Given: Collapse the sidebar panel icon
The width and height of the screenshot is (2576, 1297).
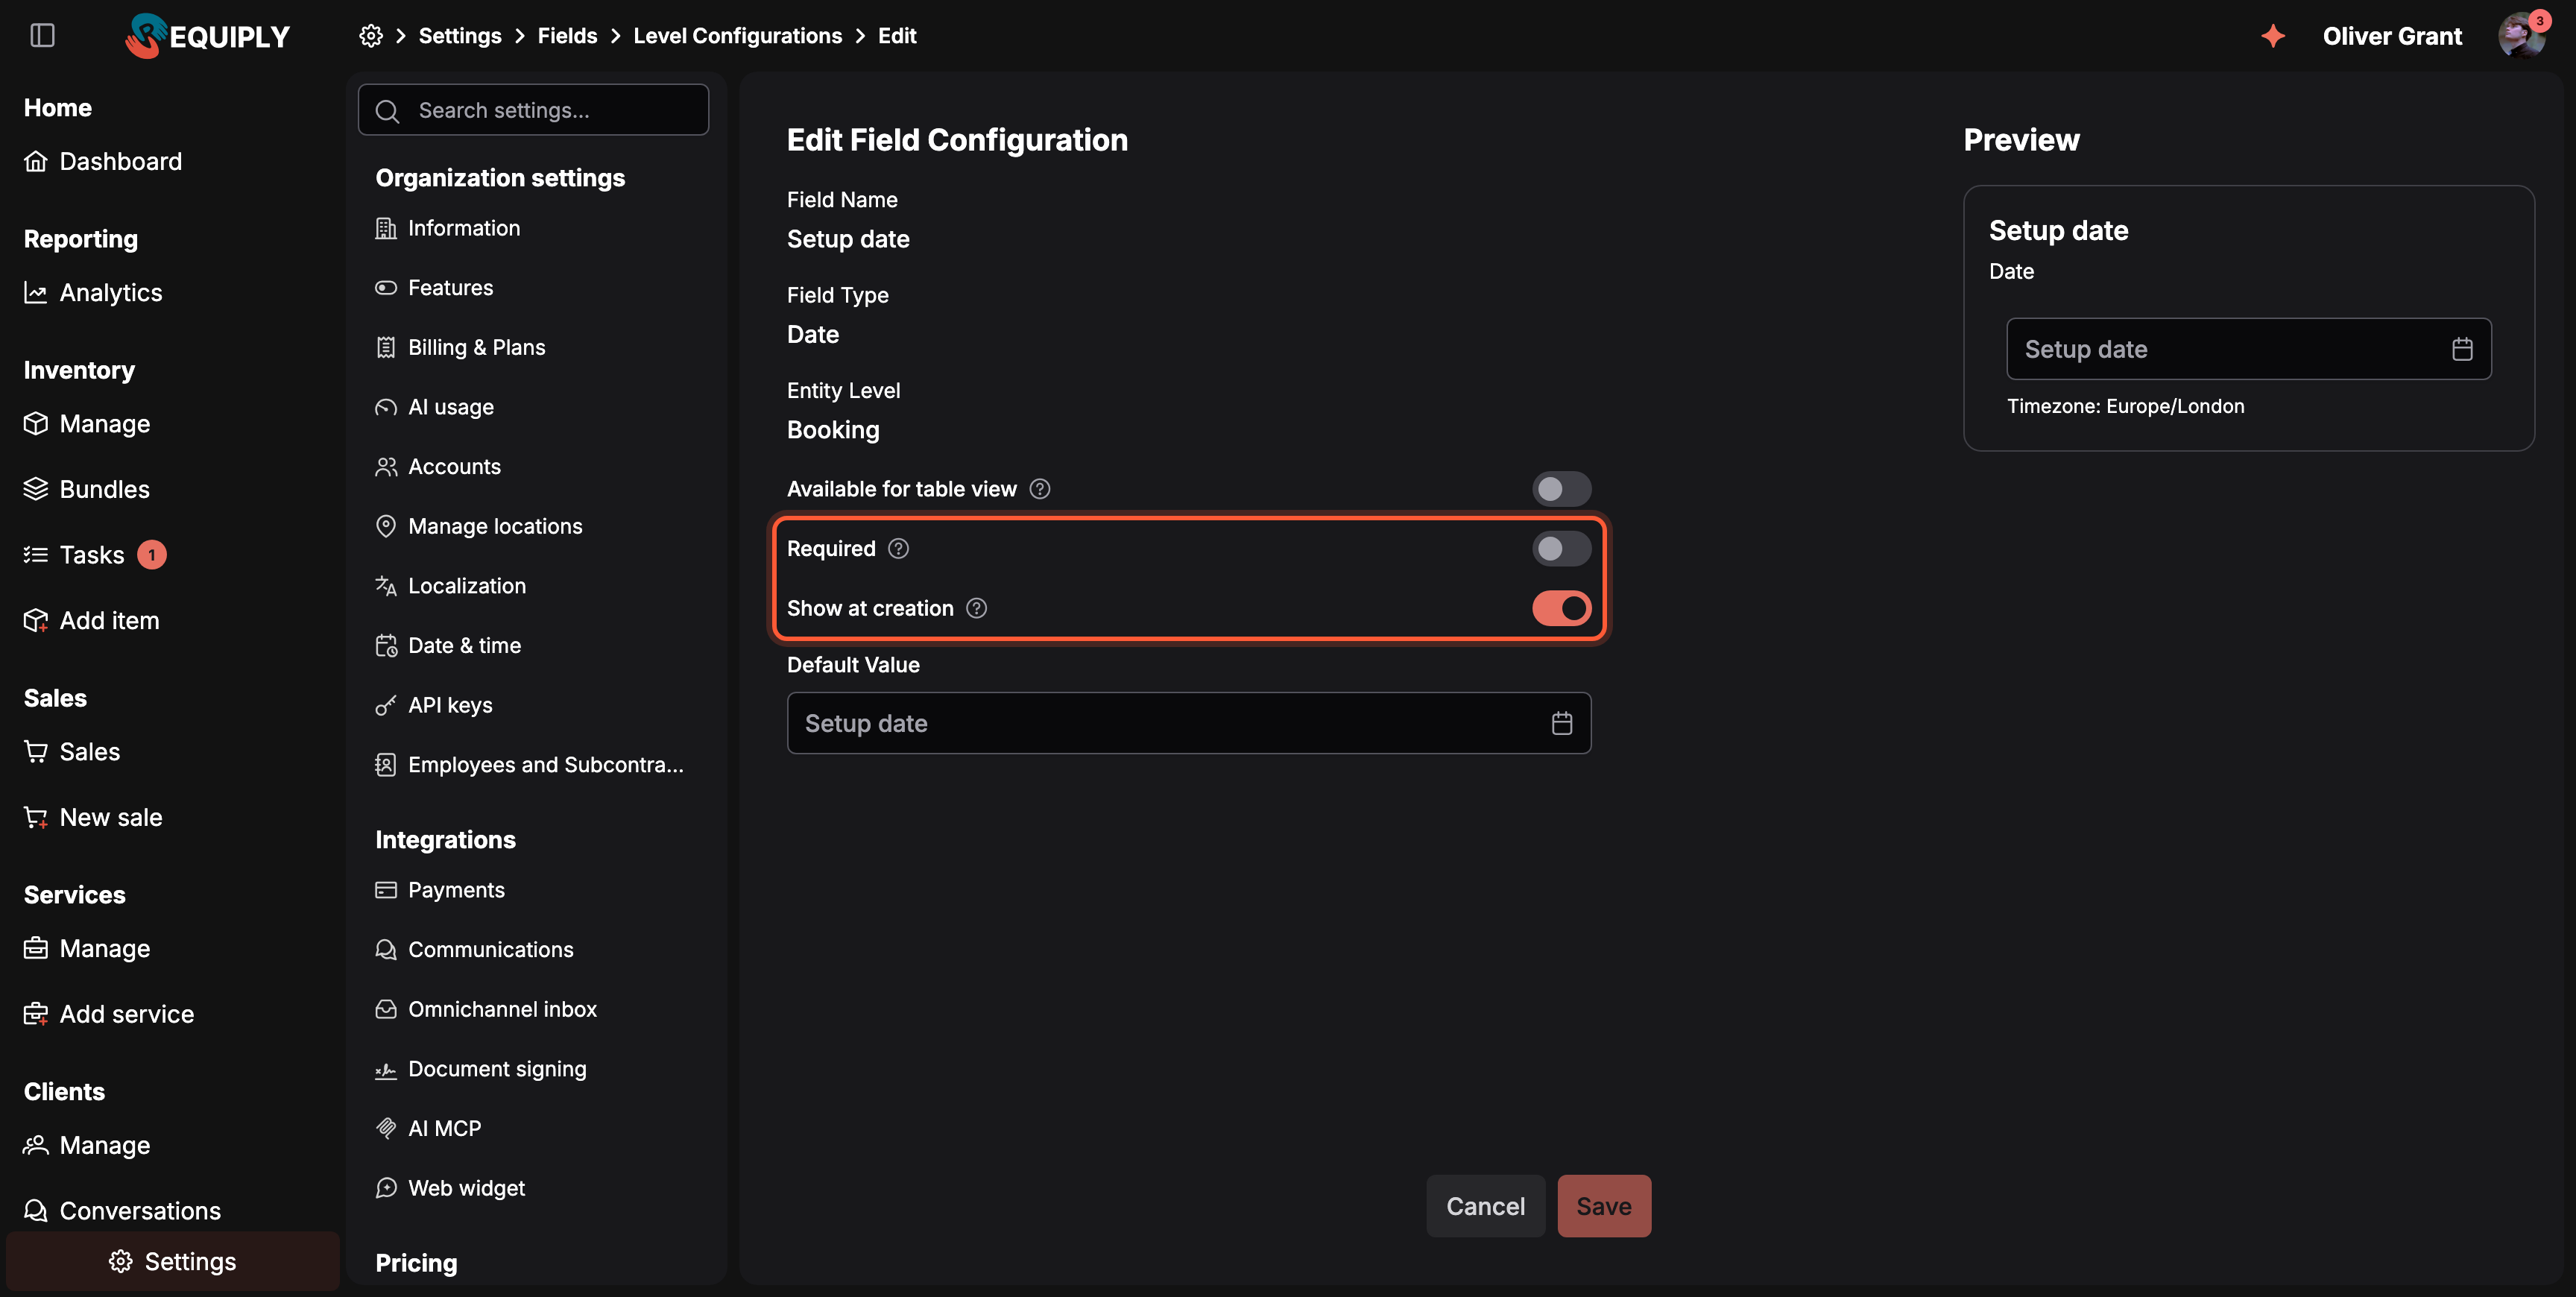Looking at the screenshot, I should coord(42,36).
